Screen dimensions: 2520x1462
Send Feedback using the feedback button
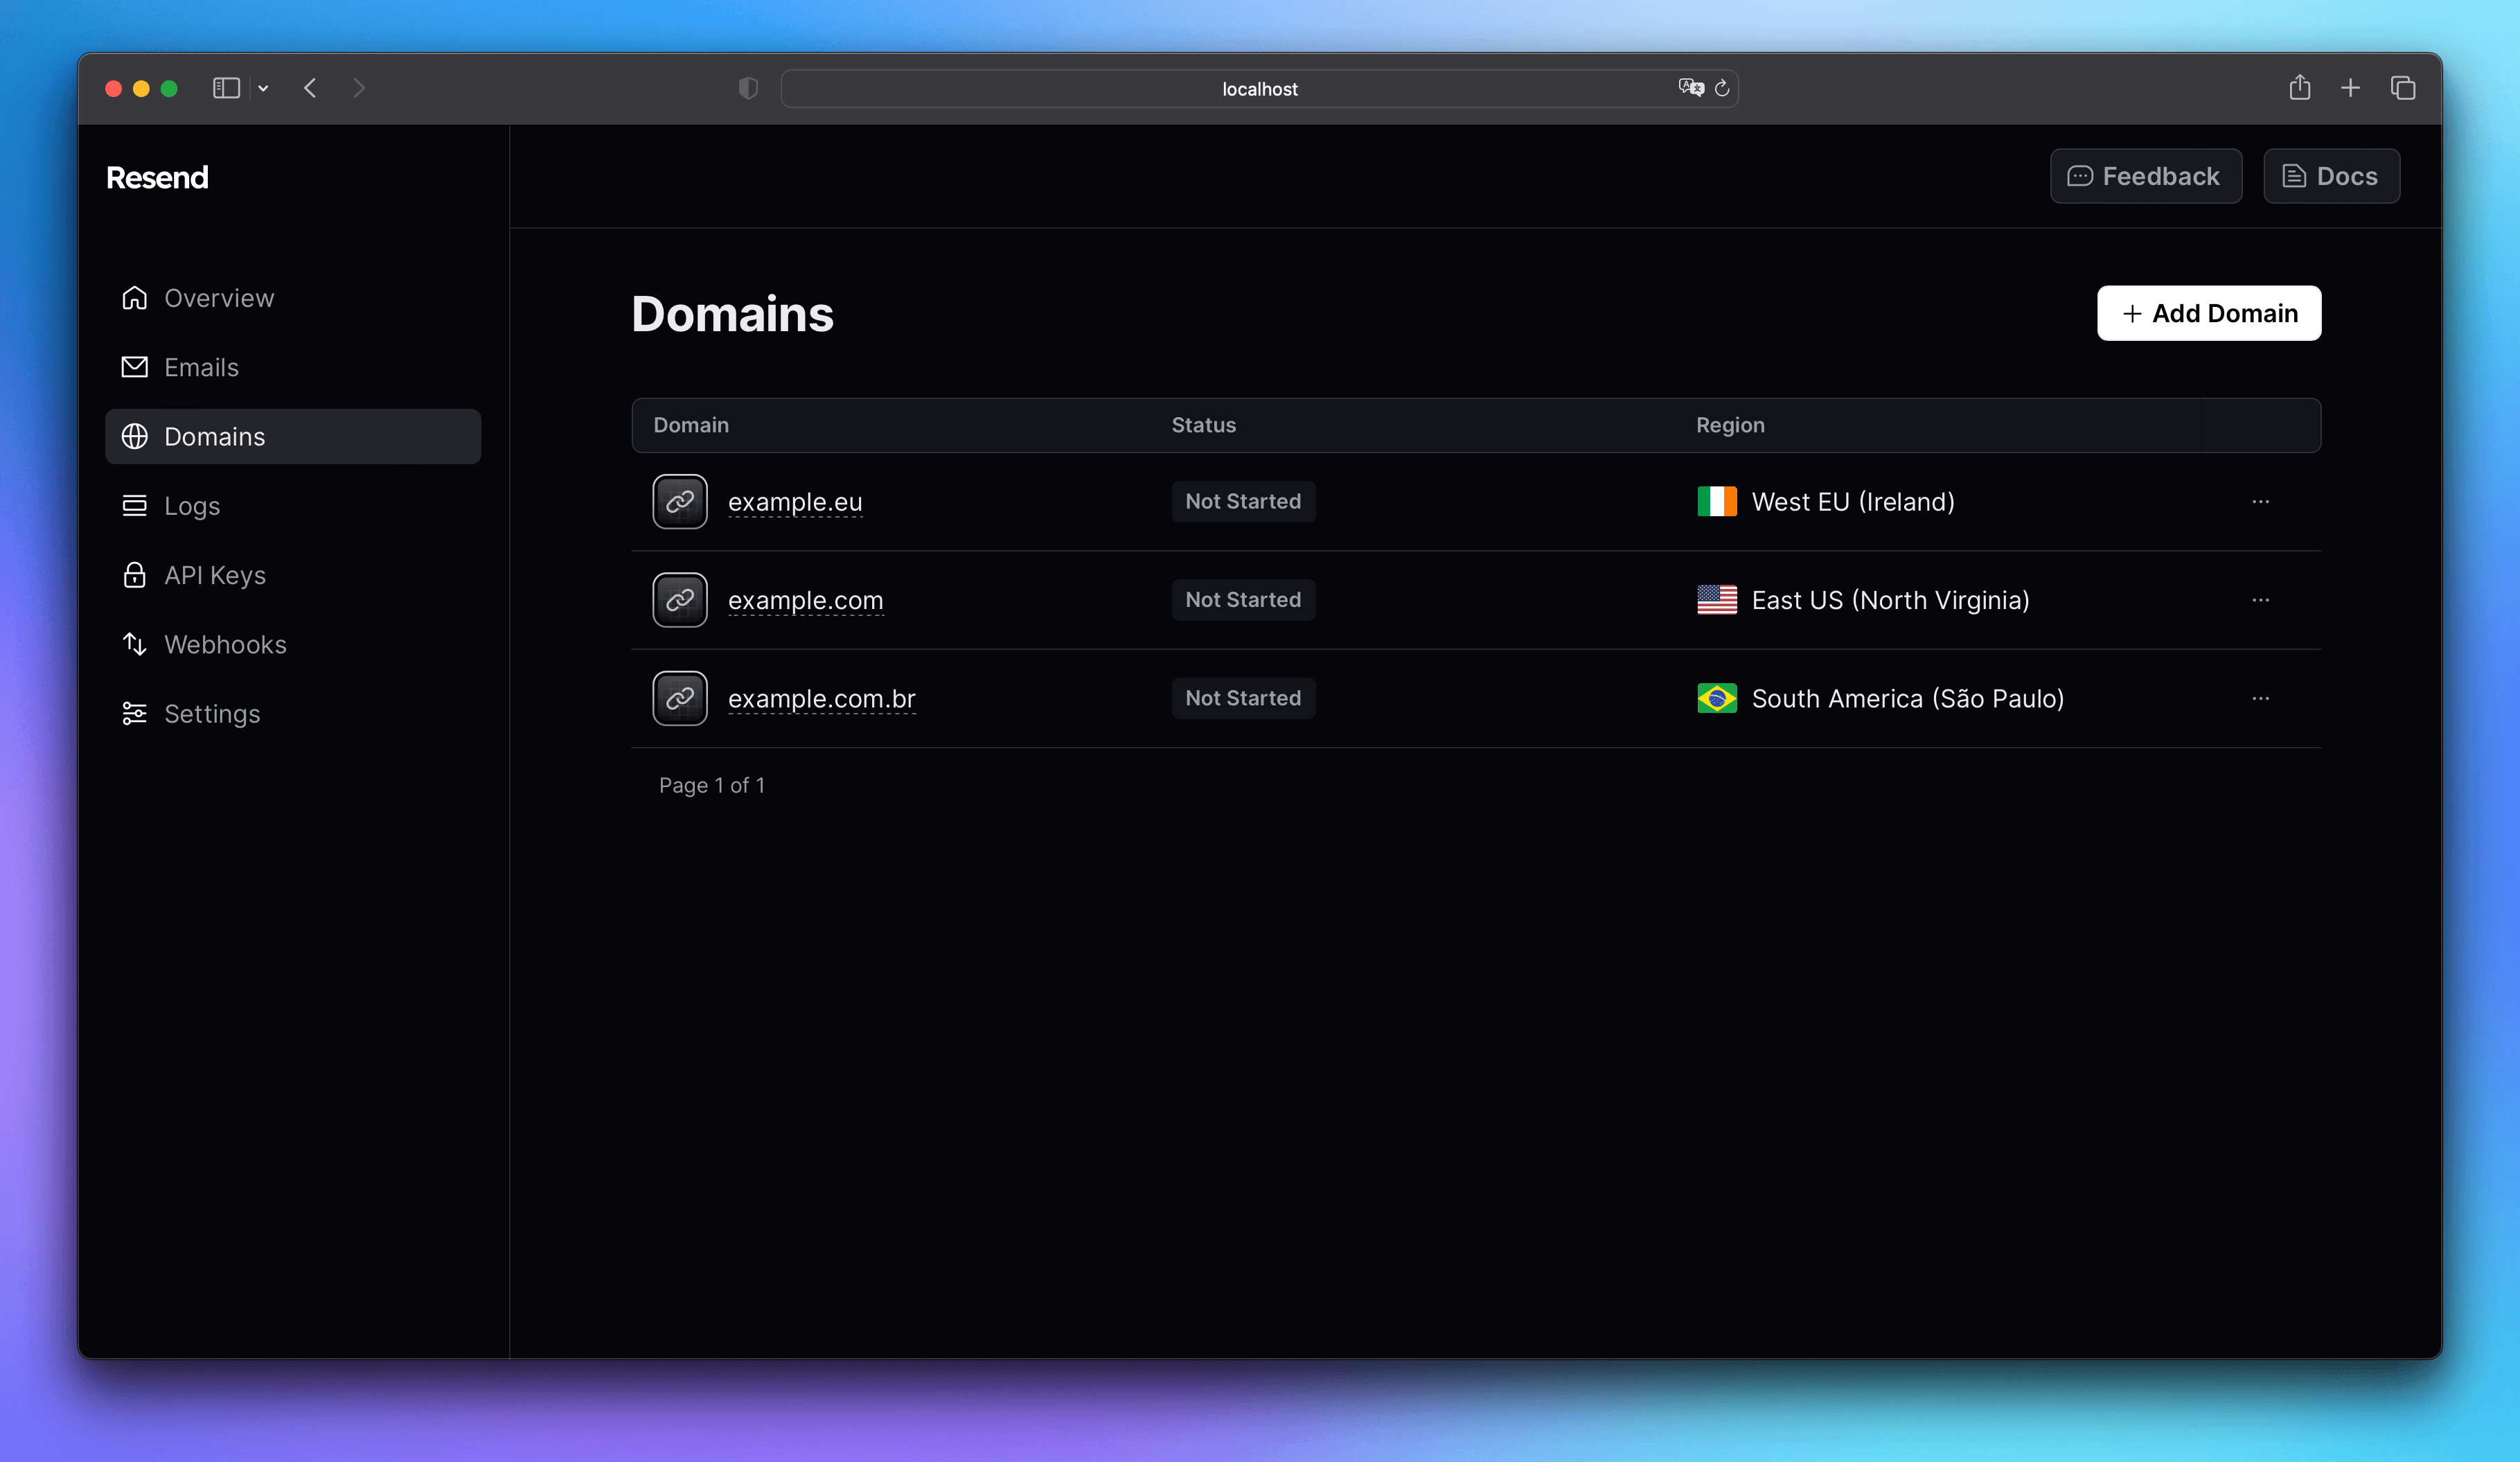tap(2146, 176)
